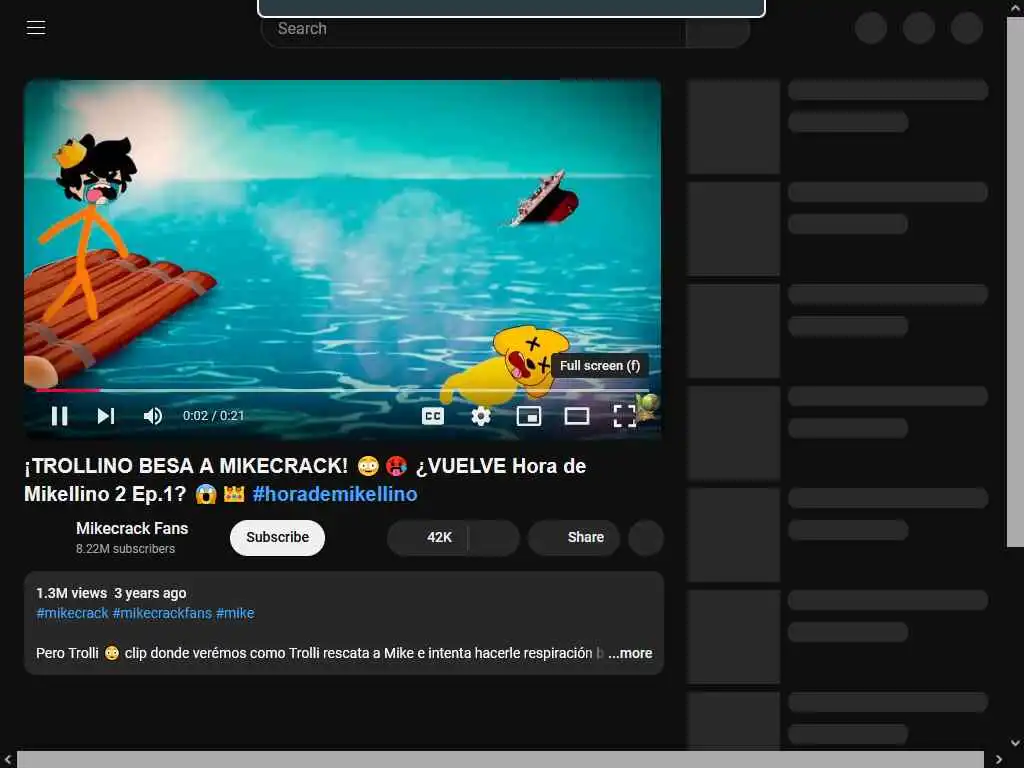Viewport: 1024px width, 768px height.
Task: Click the scroll down arrow
Action: [1015, 743]
